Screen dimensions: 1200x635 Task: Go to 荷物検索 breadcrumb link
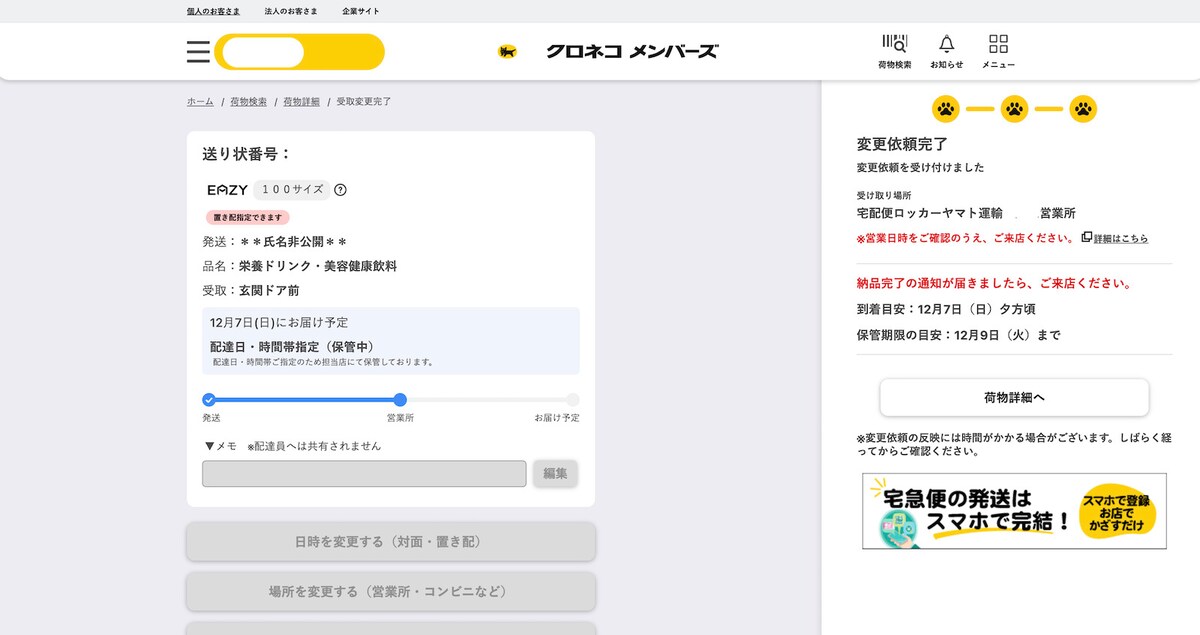tap(248, 102)
